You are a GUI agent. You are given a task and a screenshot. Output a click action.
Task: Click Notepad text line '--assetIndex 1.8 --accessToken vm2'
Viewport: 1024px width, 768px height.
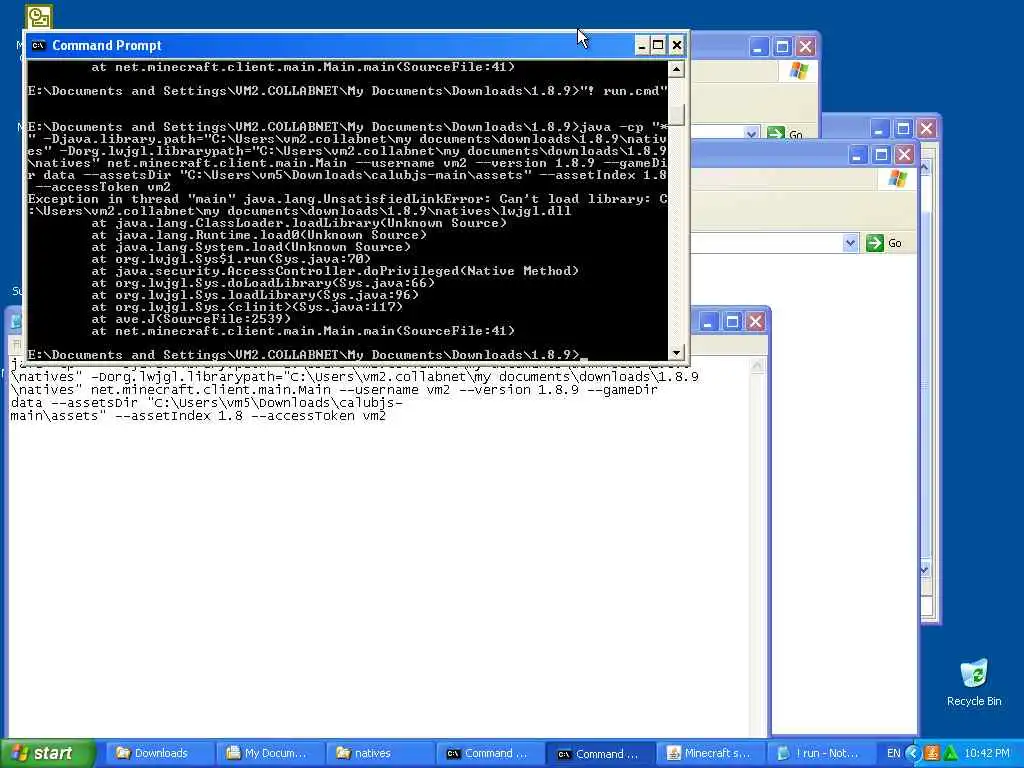pyautogui.click(x=250, y=416)
